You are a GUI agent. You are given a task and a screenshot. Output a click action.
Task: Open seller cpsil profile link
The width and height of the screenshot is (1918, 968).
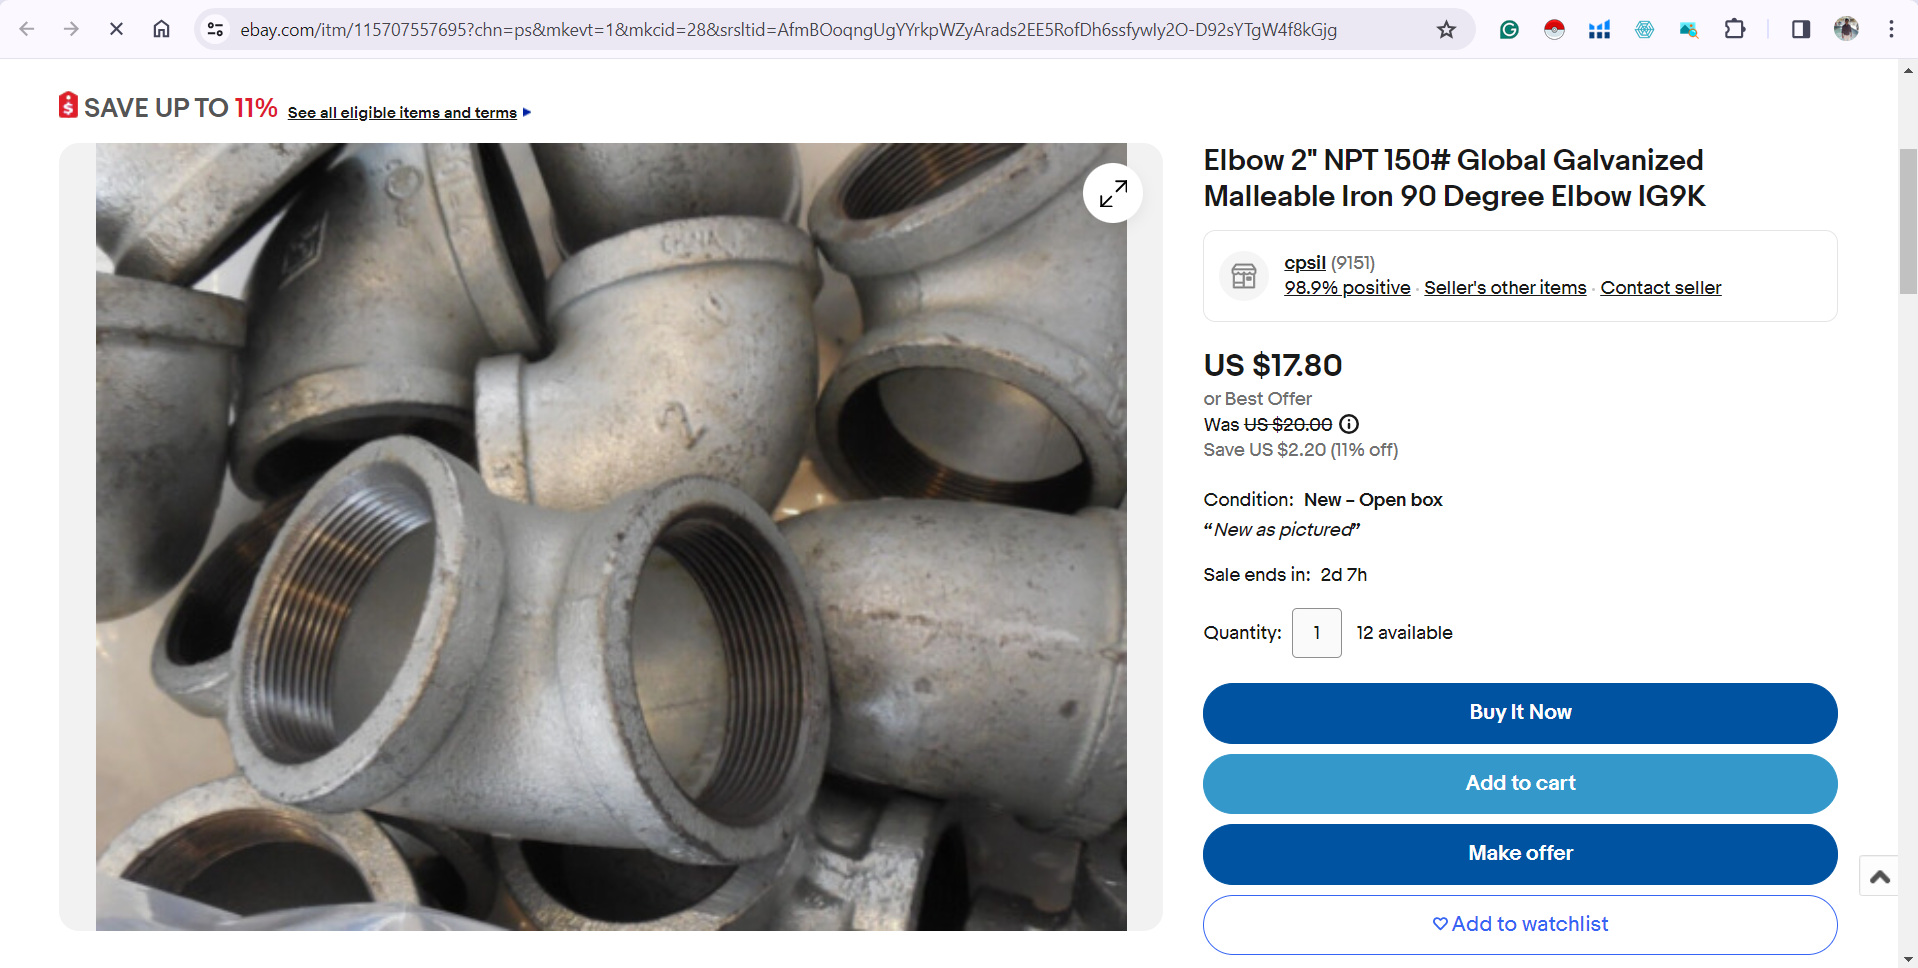point(1305,263)
